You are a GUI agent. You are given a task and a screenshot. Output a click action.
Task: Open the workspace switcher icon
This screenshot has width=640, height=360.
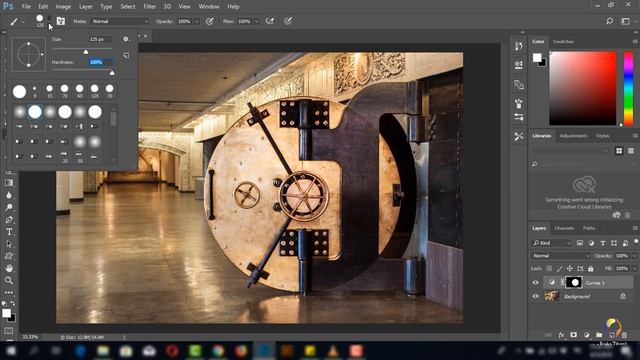coord(625,21)
